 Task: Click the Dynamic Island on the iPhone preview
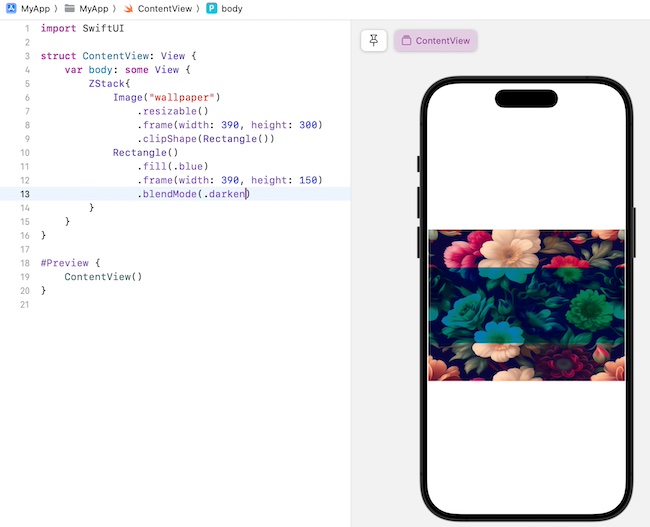526,99
